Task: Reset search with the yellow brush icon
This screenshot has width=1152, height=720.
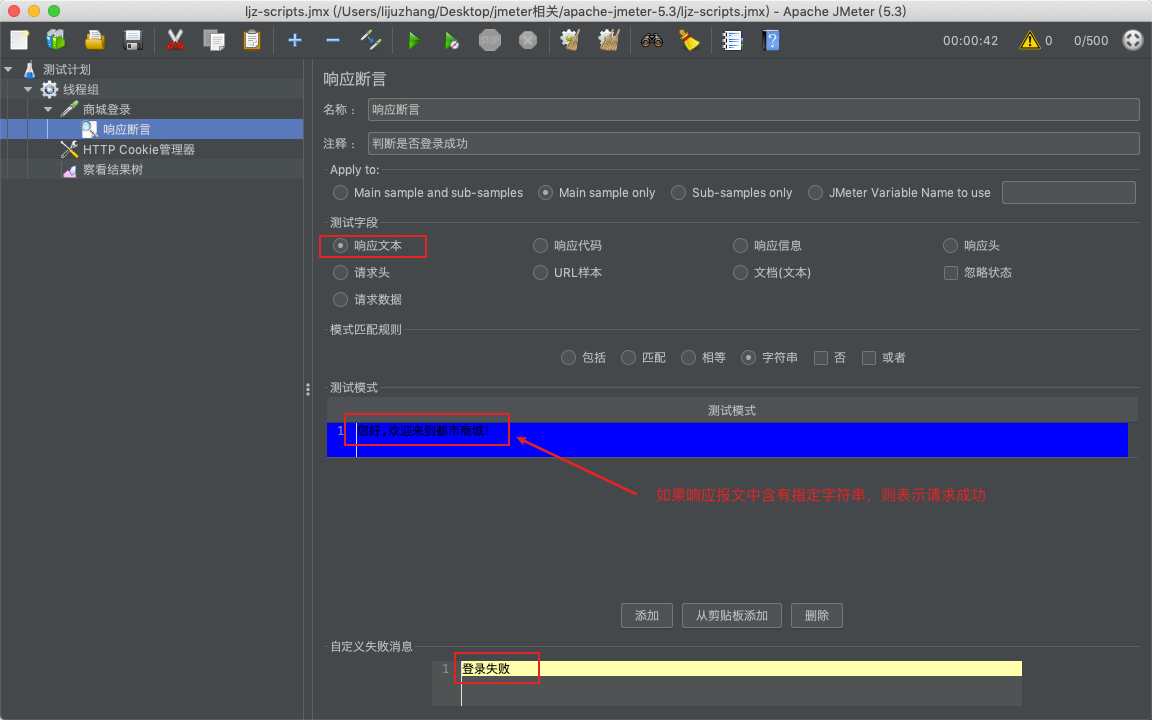Action: coord(689,40)
